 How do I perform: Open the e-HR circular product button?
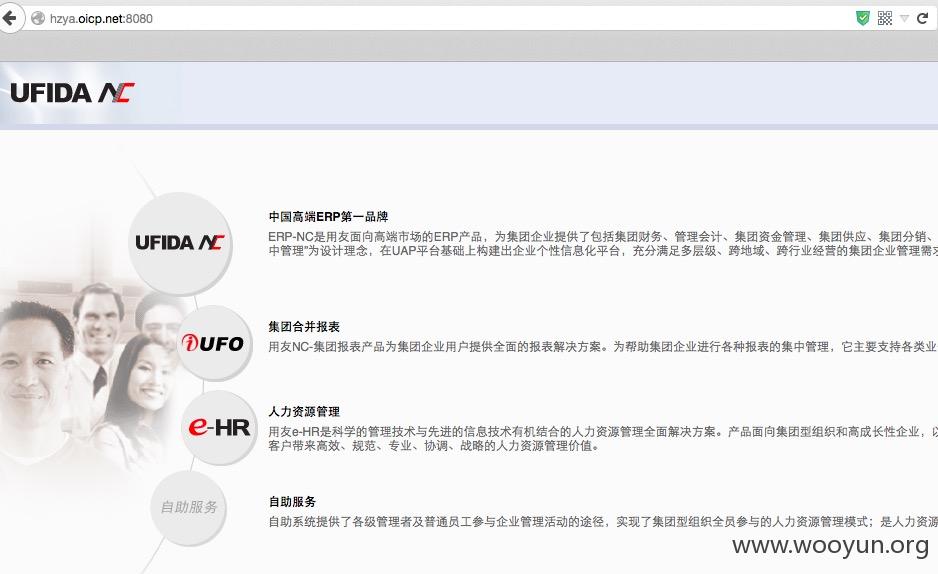(220, 428)
